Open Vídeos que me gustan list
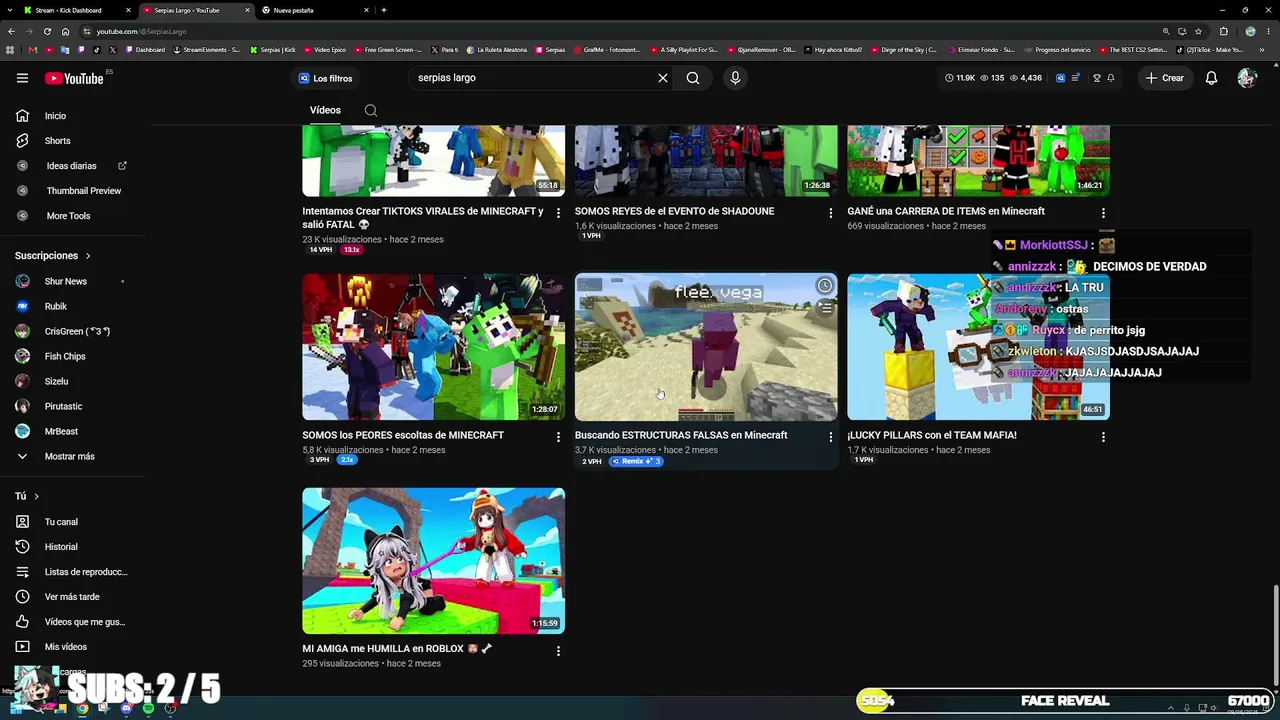 85,622
